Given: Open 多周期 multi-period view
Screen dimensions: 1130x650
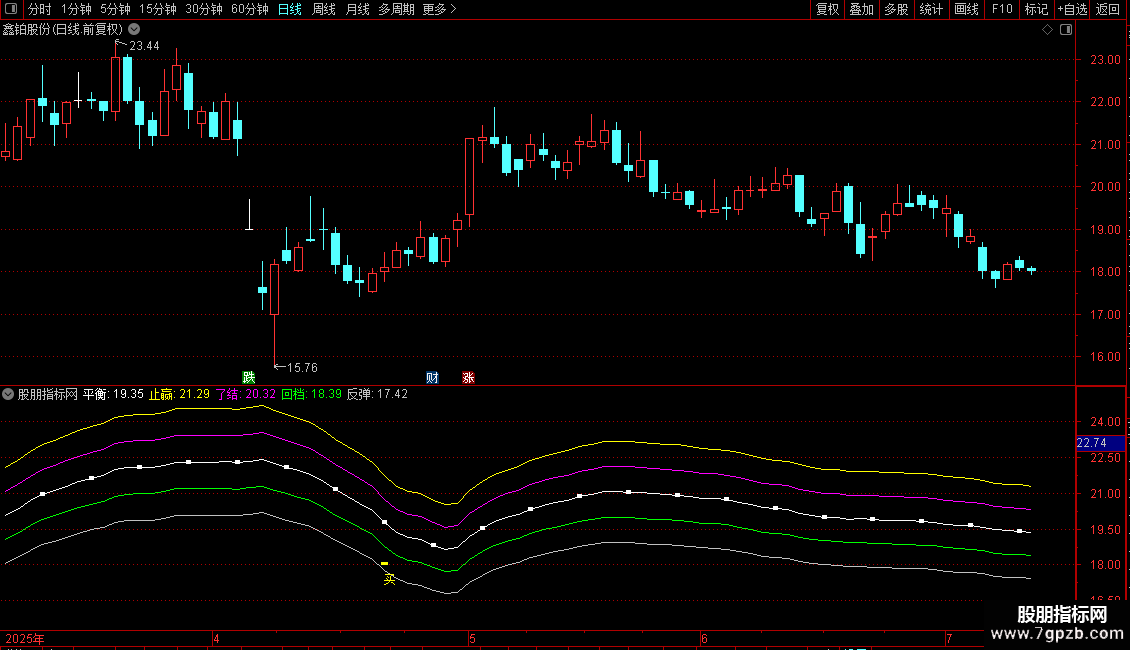Looking at the screenshot, I should click(x=396, y=9).
